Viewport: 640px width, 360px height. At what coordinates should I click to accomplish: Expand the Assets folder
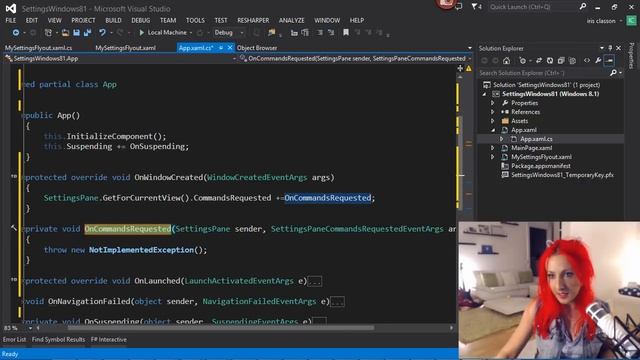pos(493,121)
